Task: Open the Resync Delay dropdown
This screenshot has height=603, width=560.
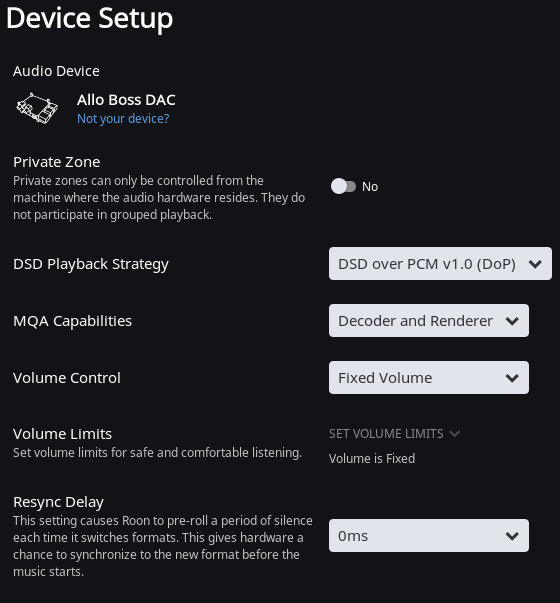Action: (428, 536)
